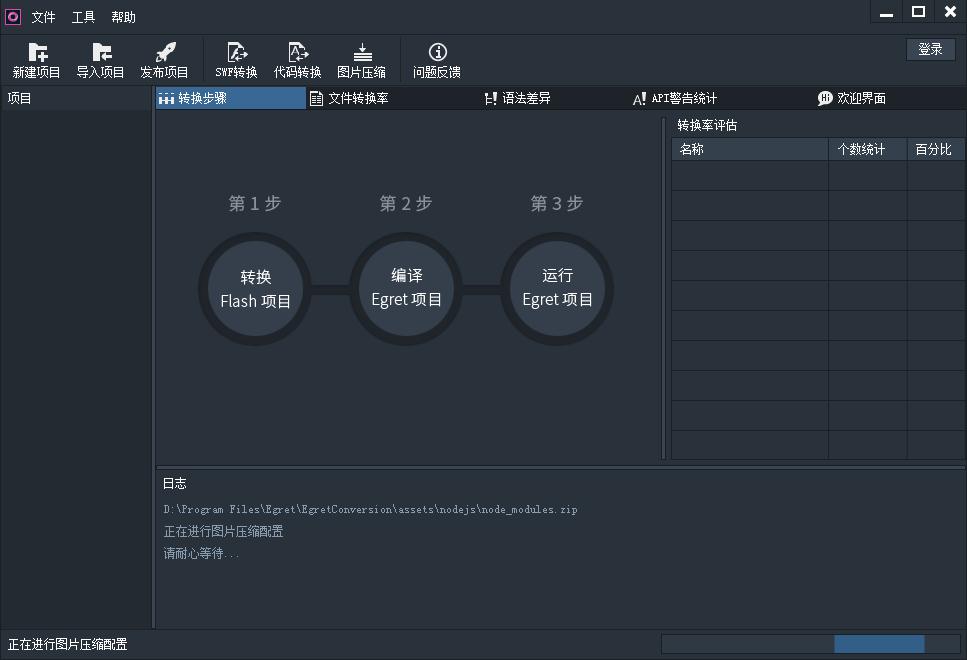Open the 帮助 menu
Screen dimensions: 967x660
tap(123, 17)
